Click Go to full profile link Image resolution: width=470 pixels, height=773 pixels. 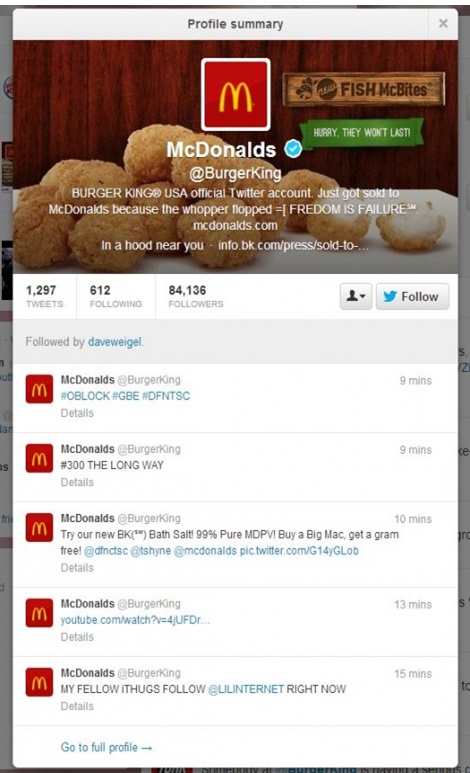point(106,747)
